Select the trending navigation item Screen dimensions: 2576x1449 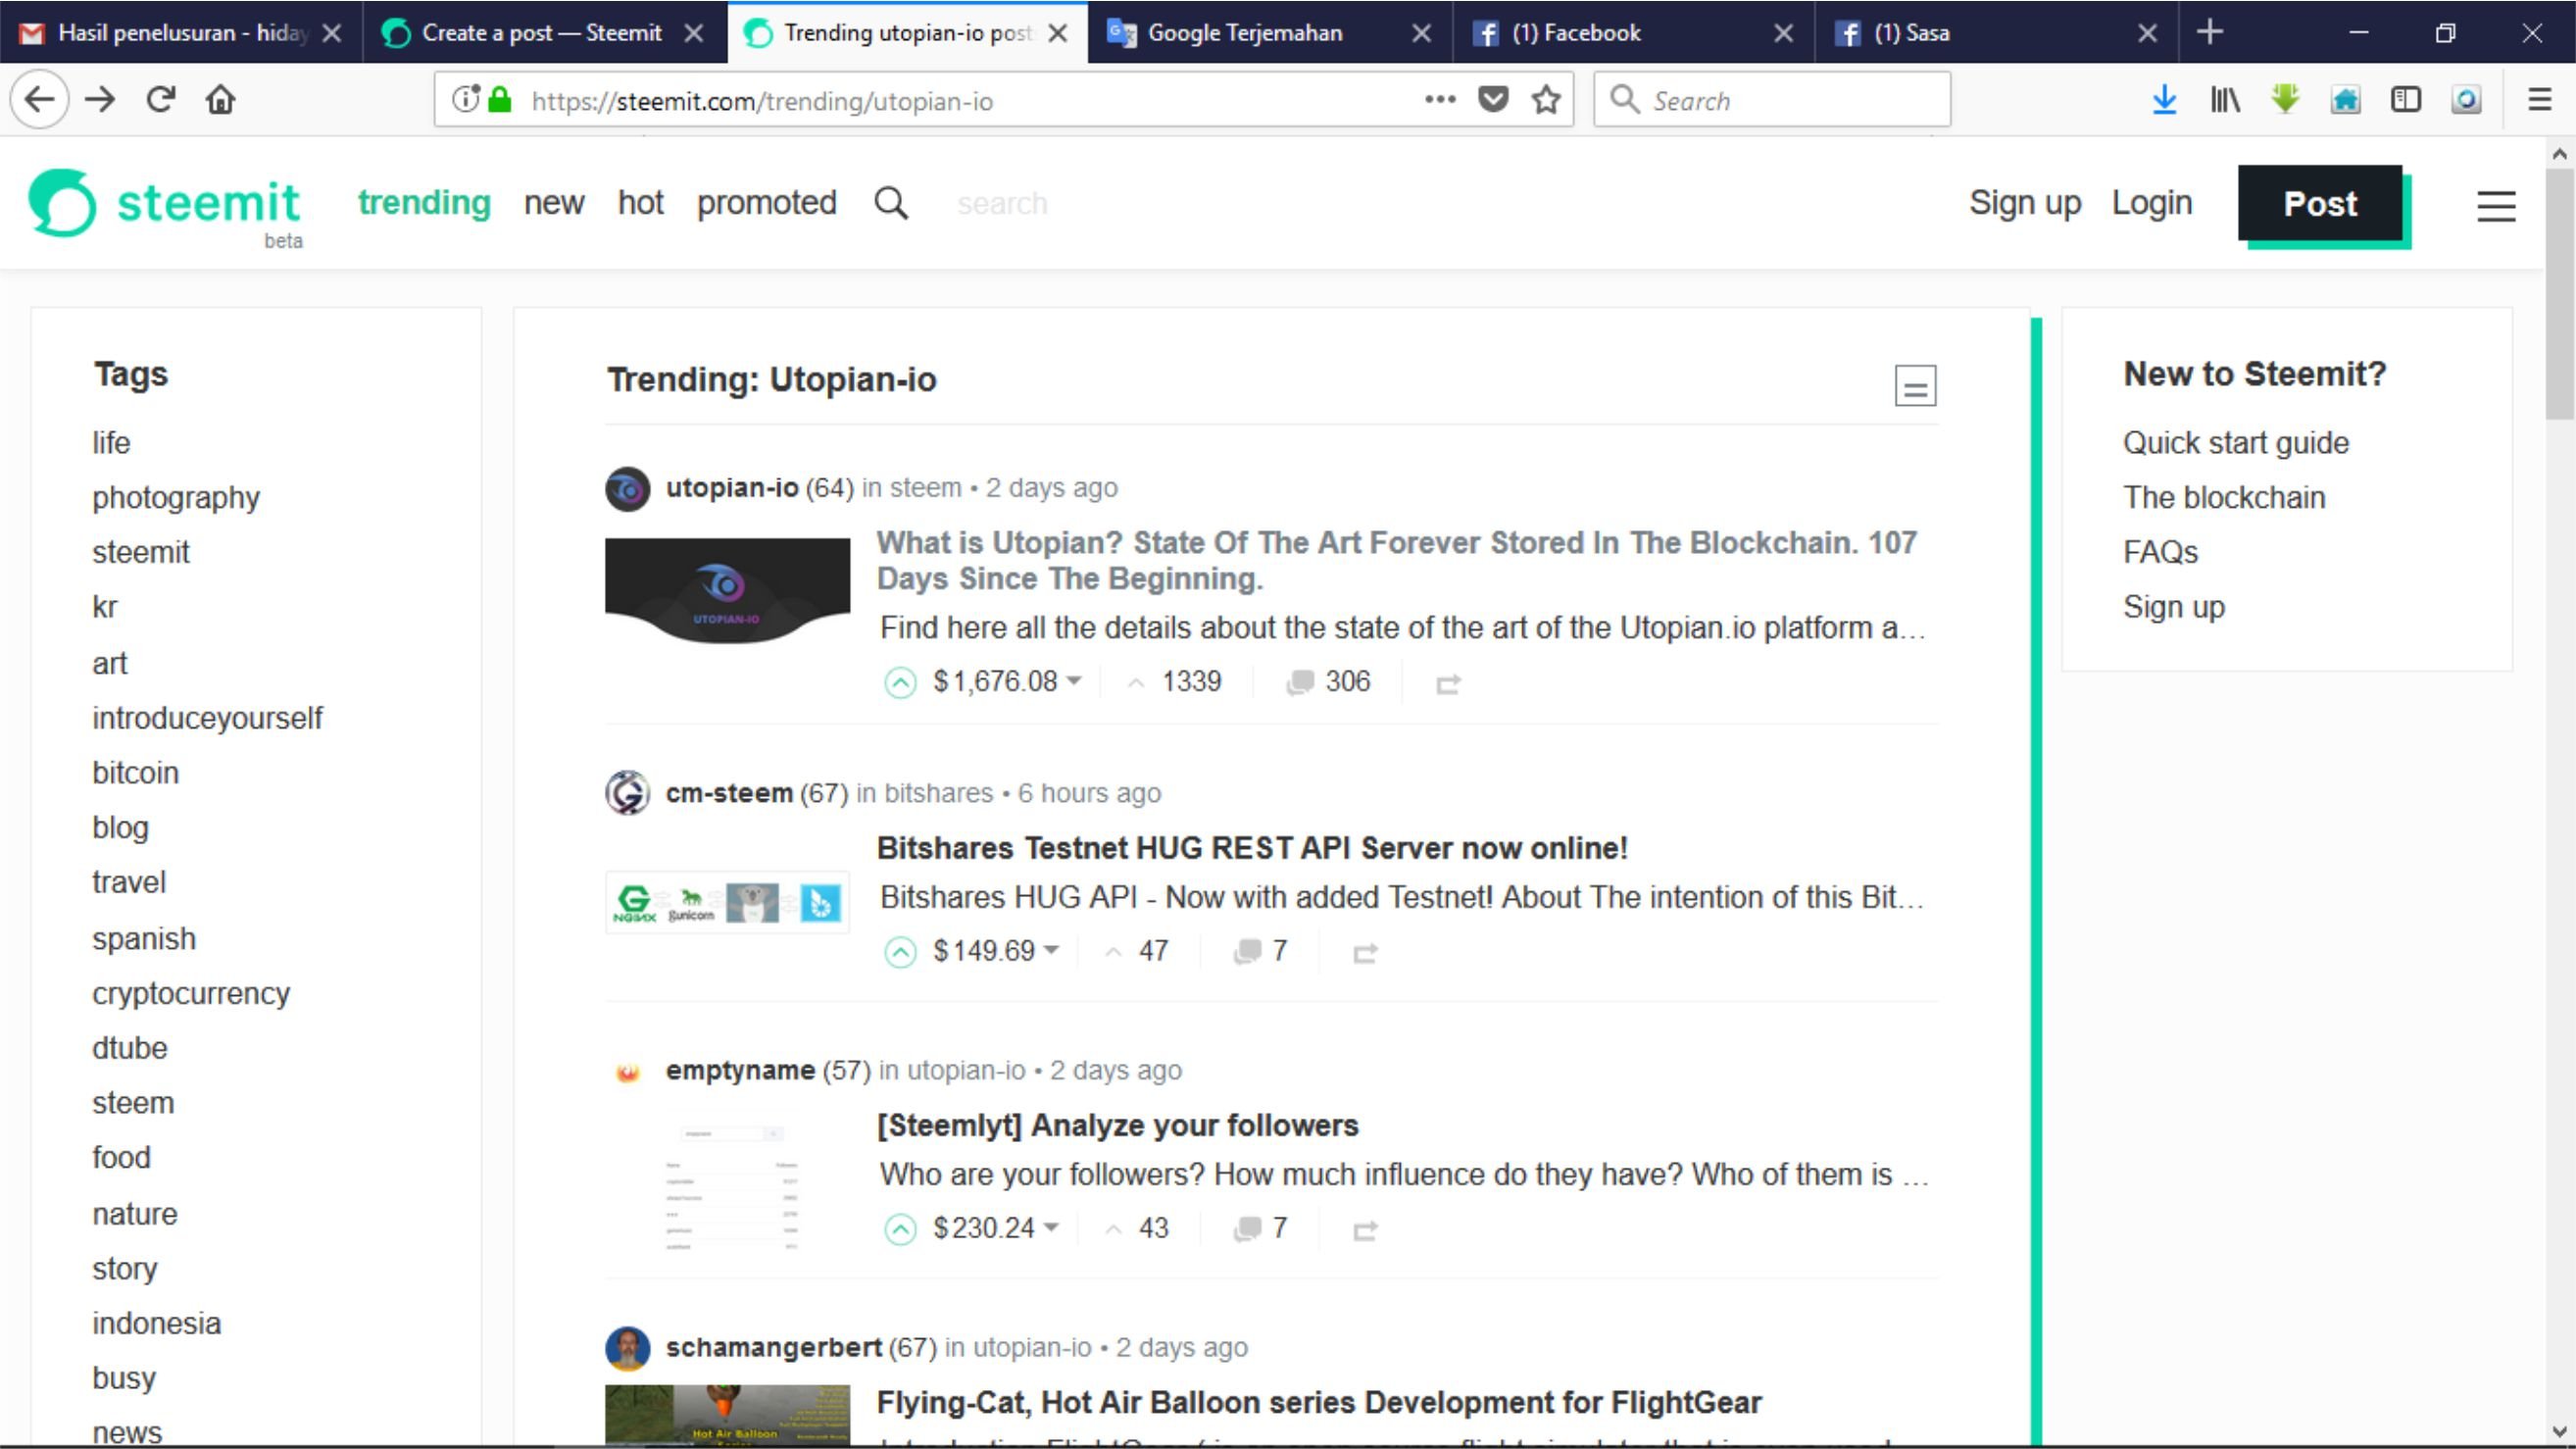[424, 203]
